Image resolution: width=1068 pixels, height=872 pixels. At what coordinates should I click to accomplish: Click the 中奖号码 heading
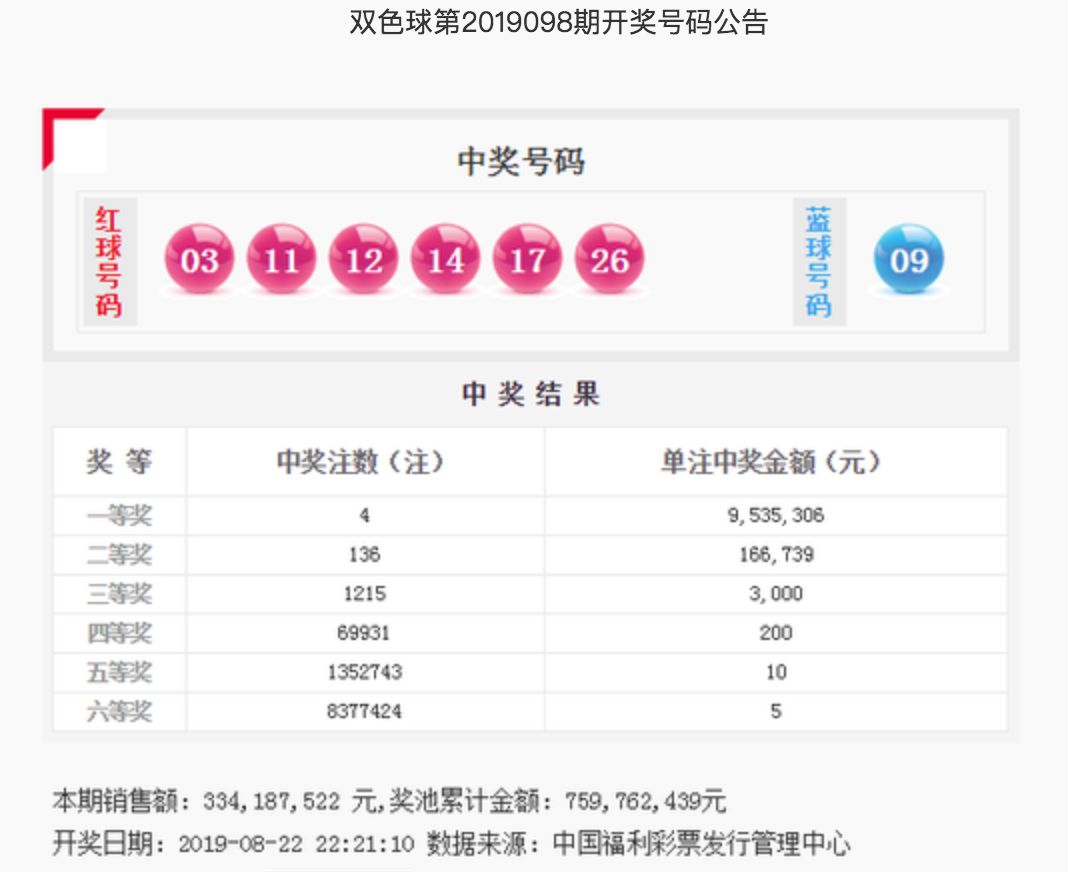(x=521, y=162)
